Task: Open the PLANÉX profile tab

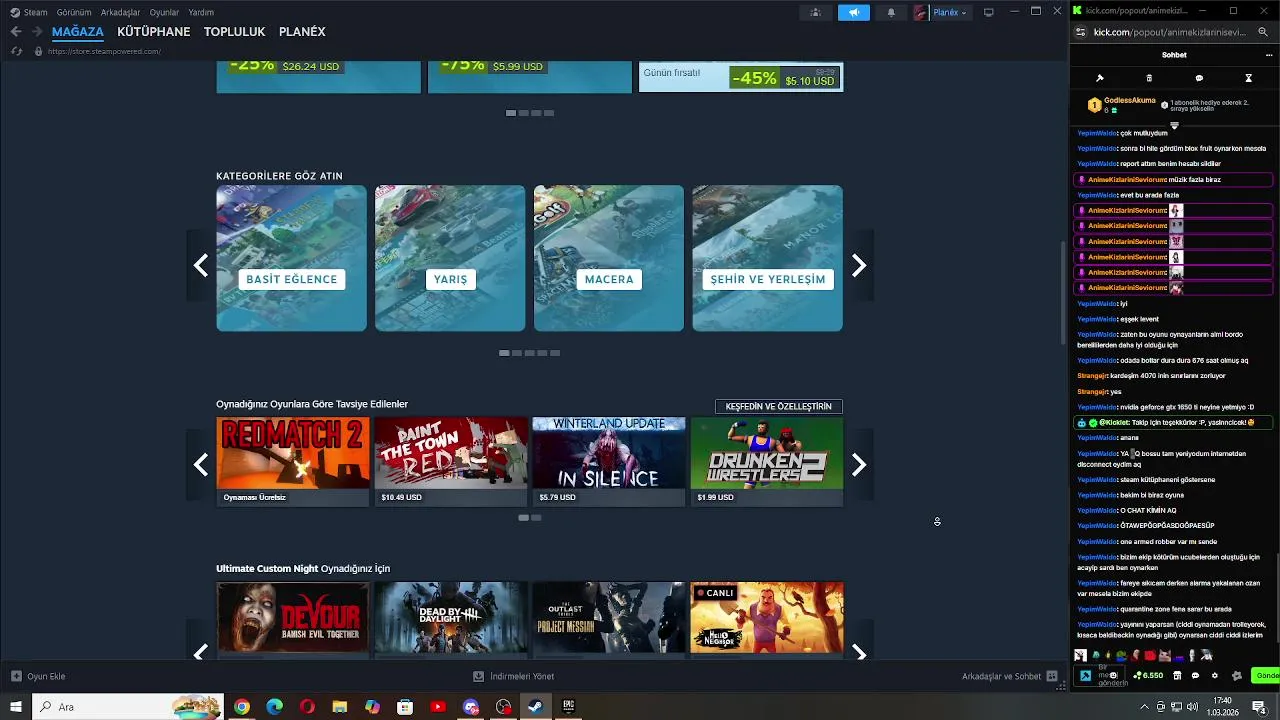Action: (x=302, y=32)
